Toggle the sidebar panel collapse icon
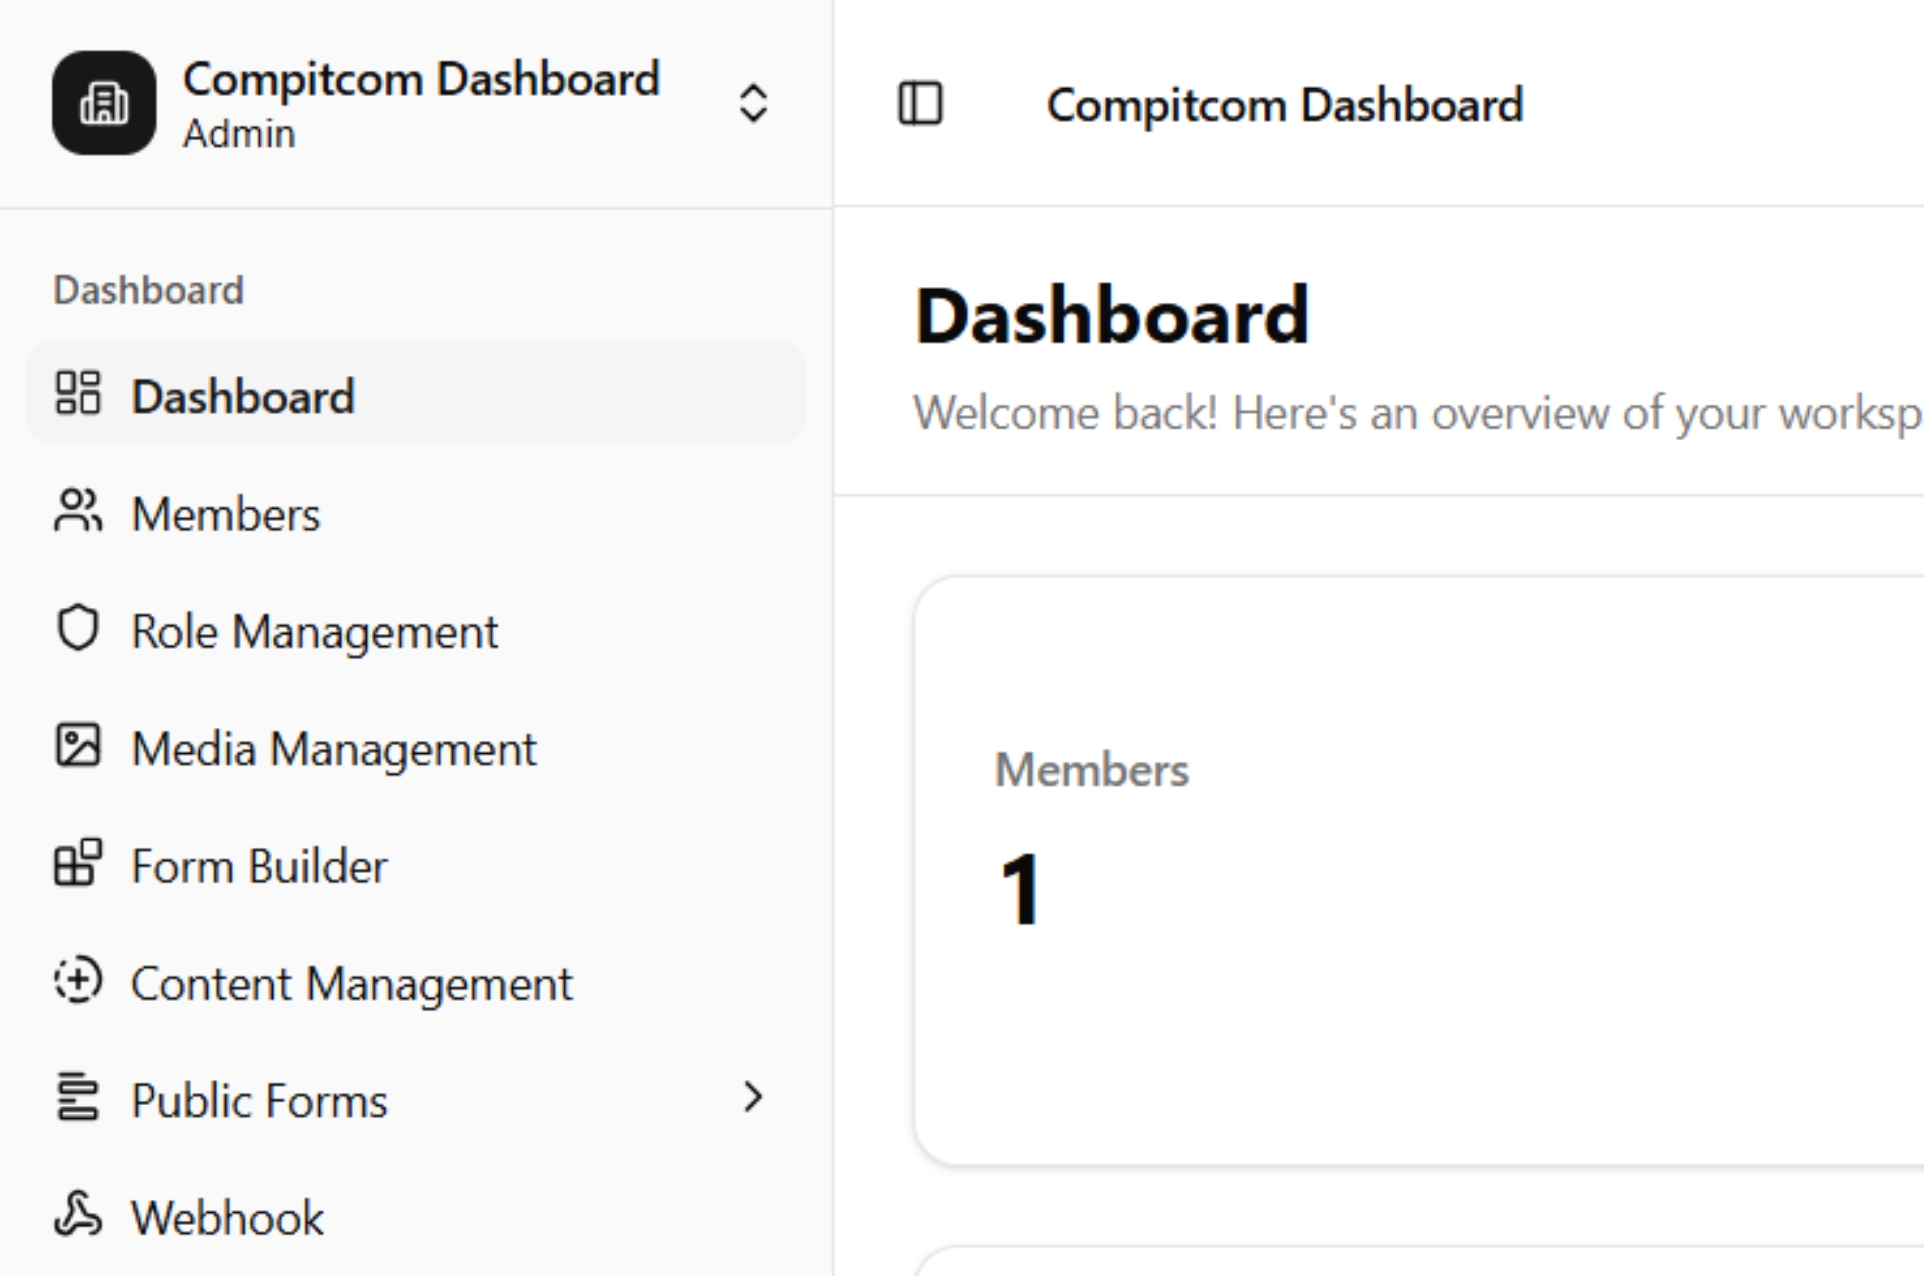This screenshot has height=1276, width=1924. pos(920,104)
